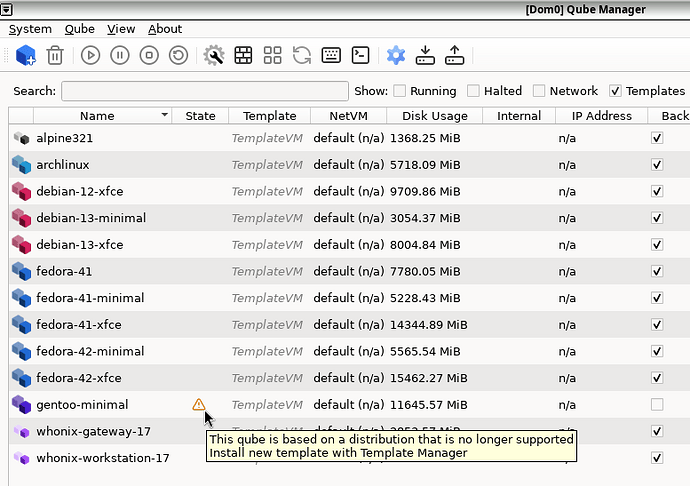
Task: Uncheck the Templates filter checkbox
Action: pyautogui.click(x=615, y=91)
